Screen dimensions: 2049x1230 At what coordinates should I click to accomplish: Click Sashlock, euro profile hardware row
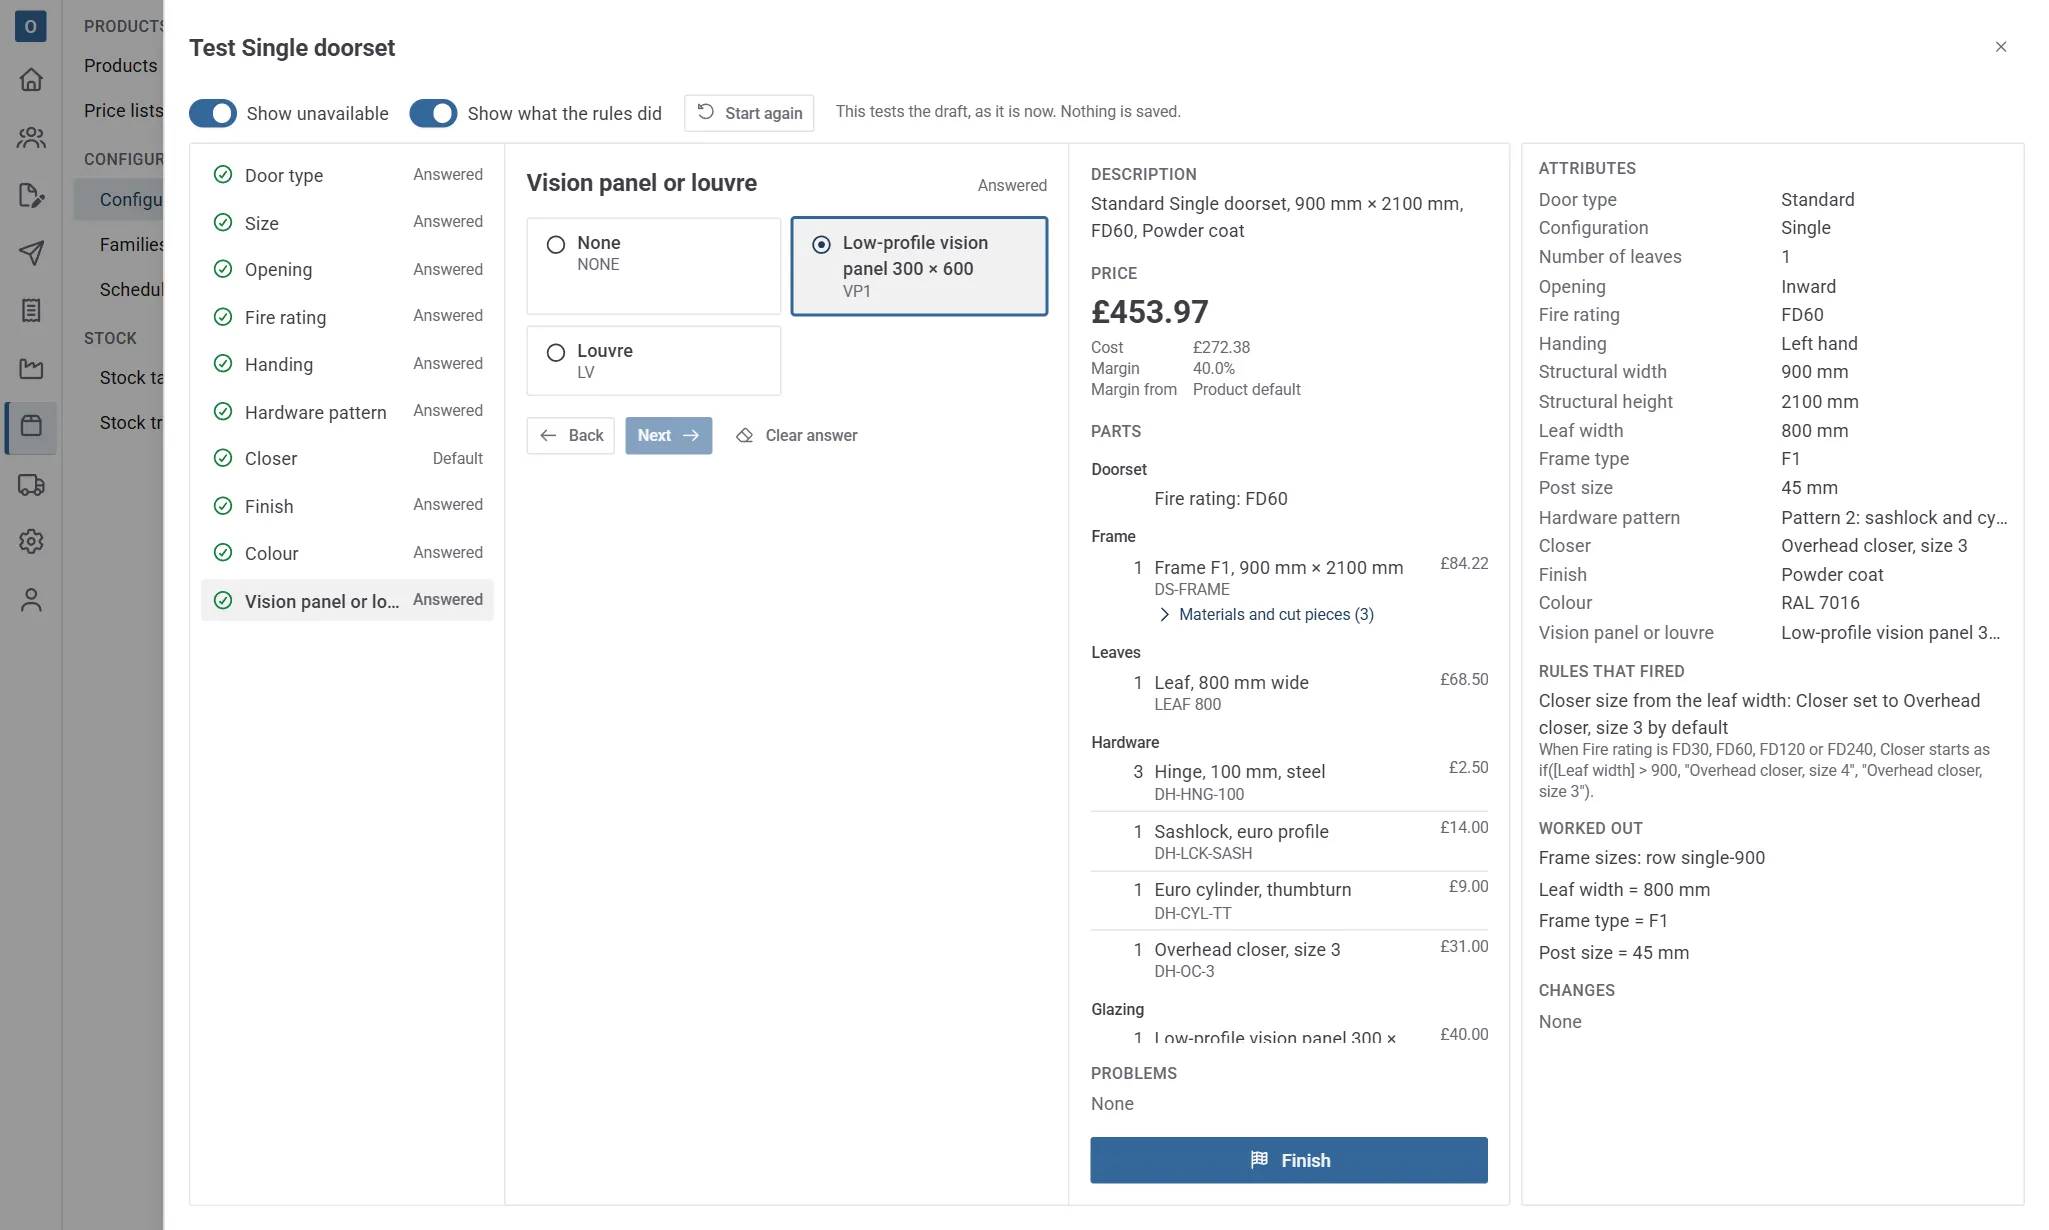(1289, 841)
